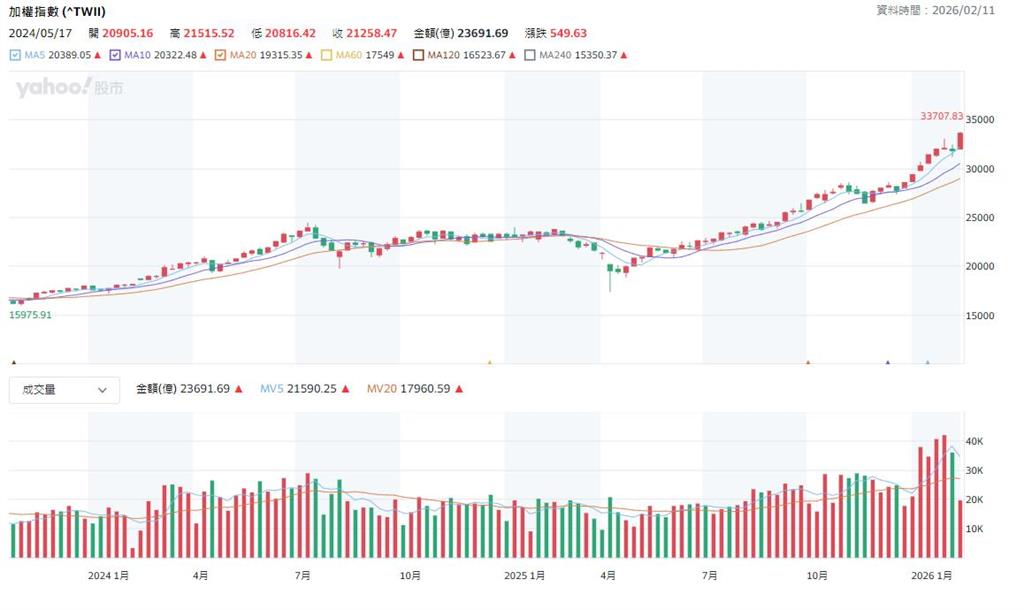Open the 成交量 indicator dropdown

pos(63,390)
